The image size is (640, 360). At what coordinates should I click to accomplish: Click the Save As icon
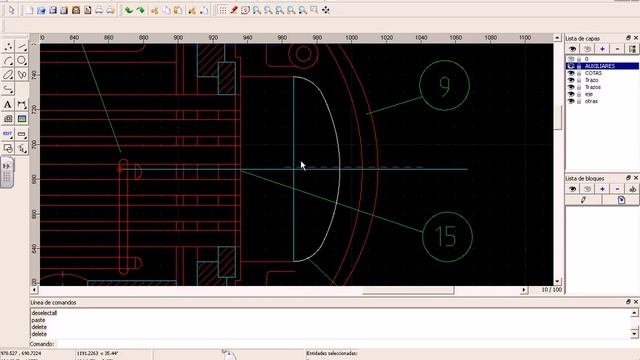coord(64,10)
